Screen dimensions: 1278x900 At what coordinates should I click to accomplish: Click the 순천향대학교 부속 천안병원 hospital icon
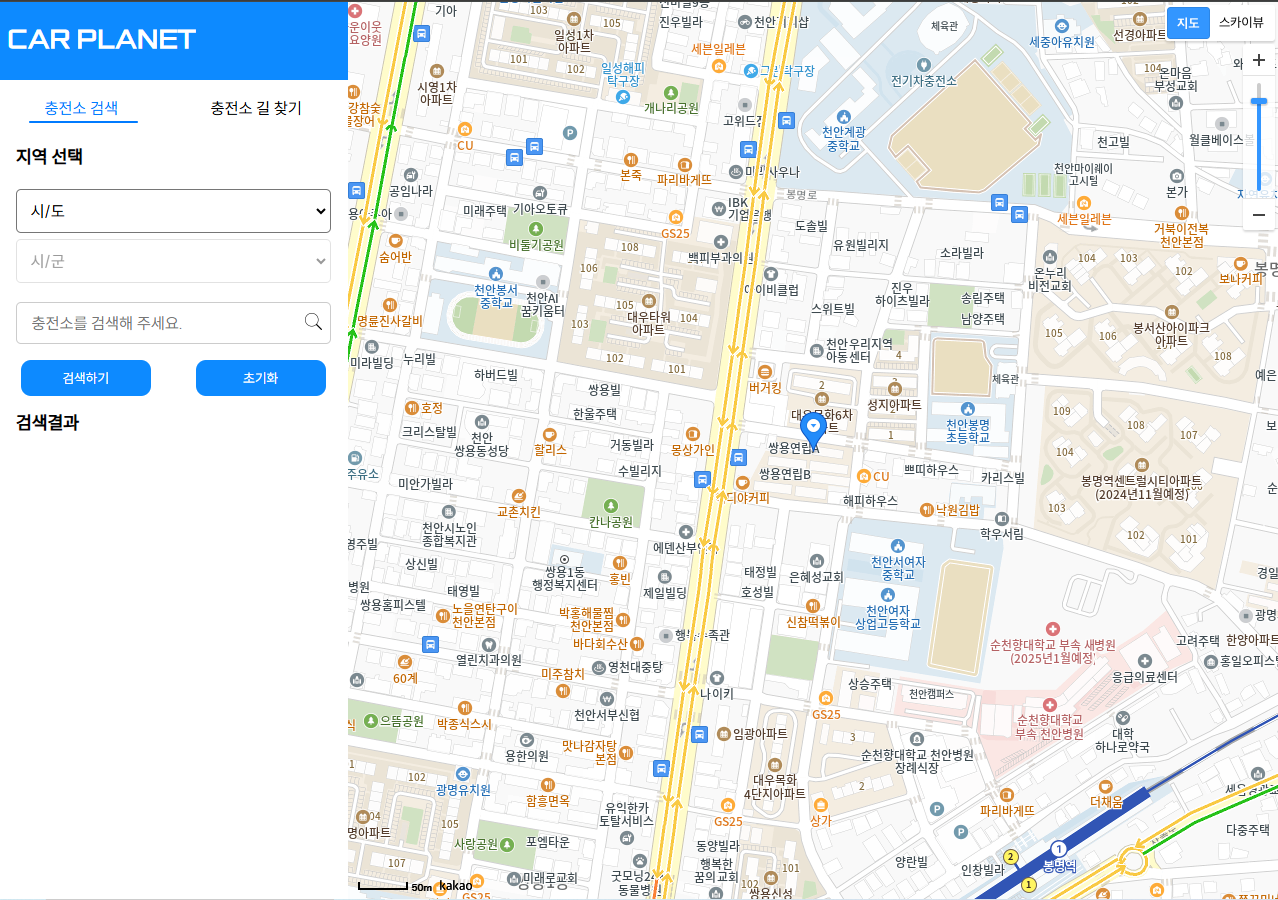(1049, 705)
